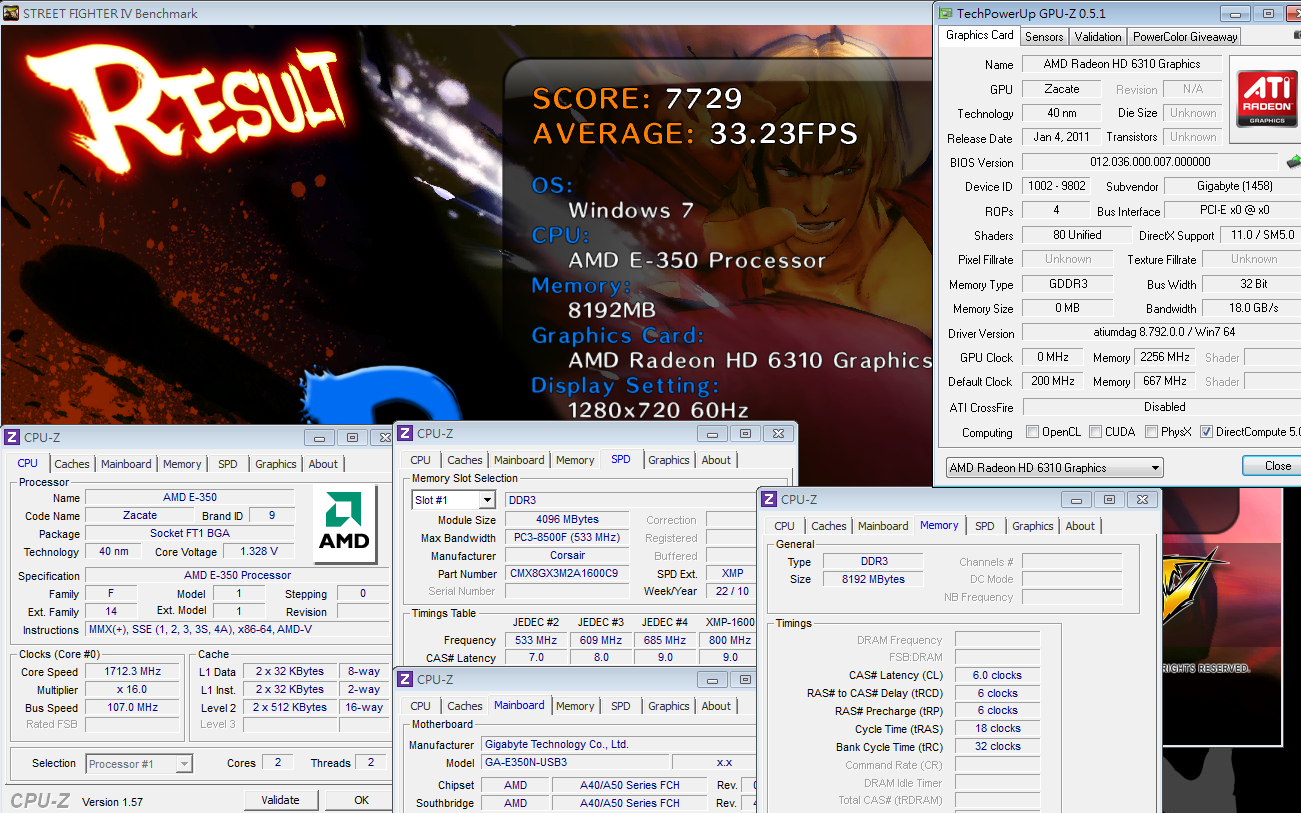
Task: Click the GPU-Z Shaders value 80 Unified
Action: [1078, 235]
